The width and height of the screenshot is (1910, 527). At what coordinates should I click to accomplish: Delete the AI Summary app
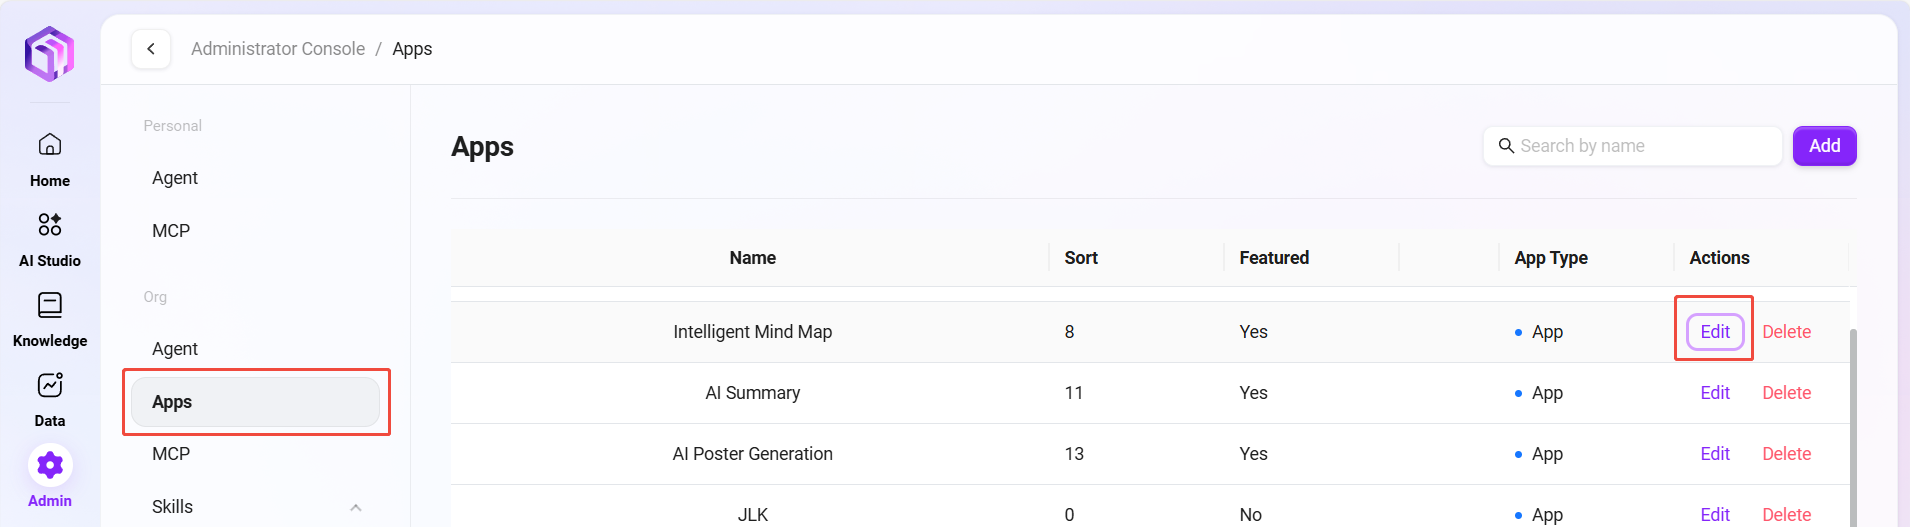tap(1786, 393)
